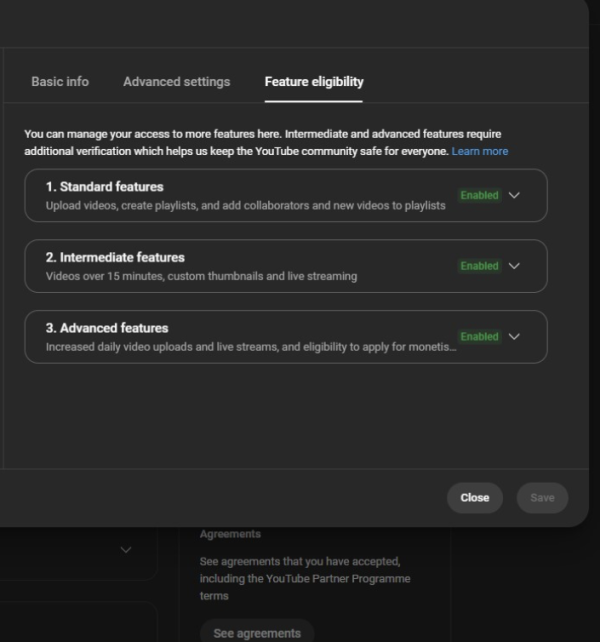Click the Enabled badge for Standard features
The image size is (600, 642).
(479, 196)
